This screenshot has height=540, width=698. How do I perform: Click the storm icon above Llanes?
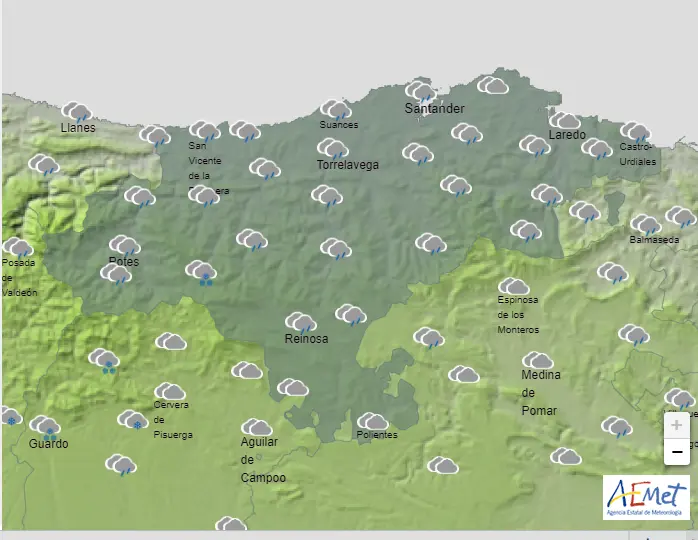pyautogui.click(x=77, y=111)
